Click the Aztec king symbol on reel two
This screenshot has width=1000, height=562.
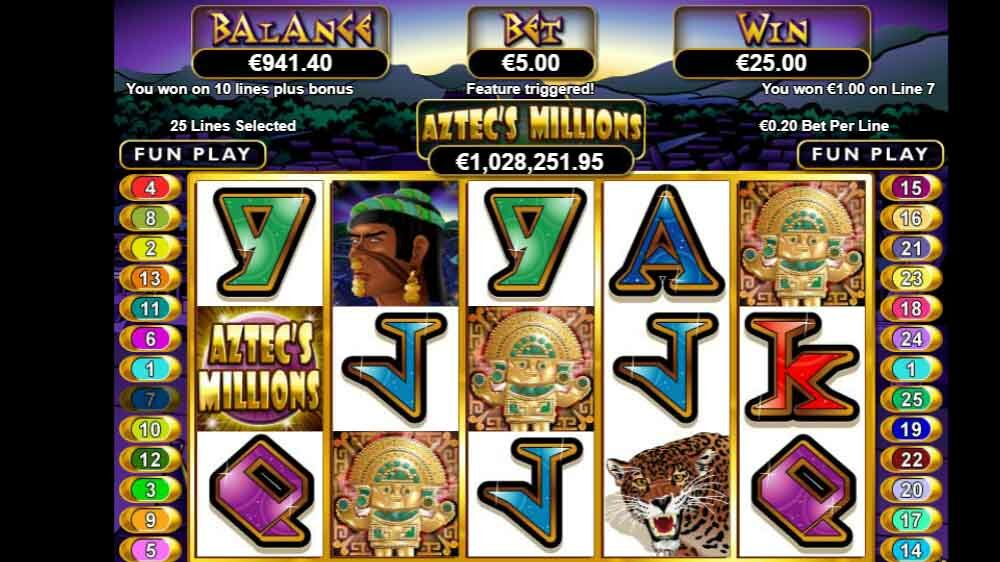[395, 243]
